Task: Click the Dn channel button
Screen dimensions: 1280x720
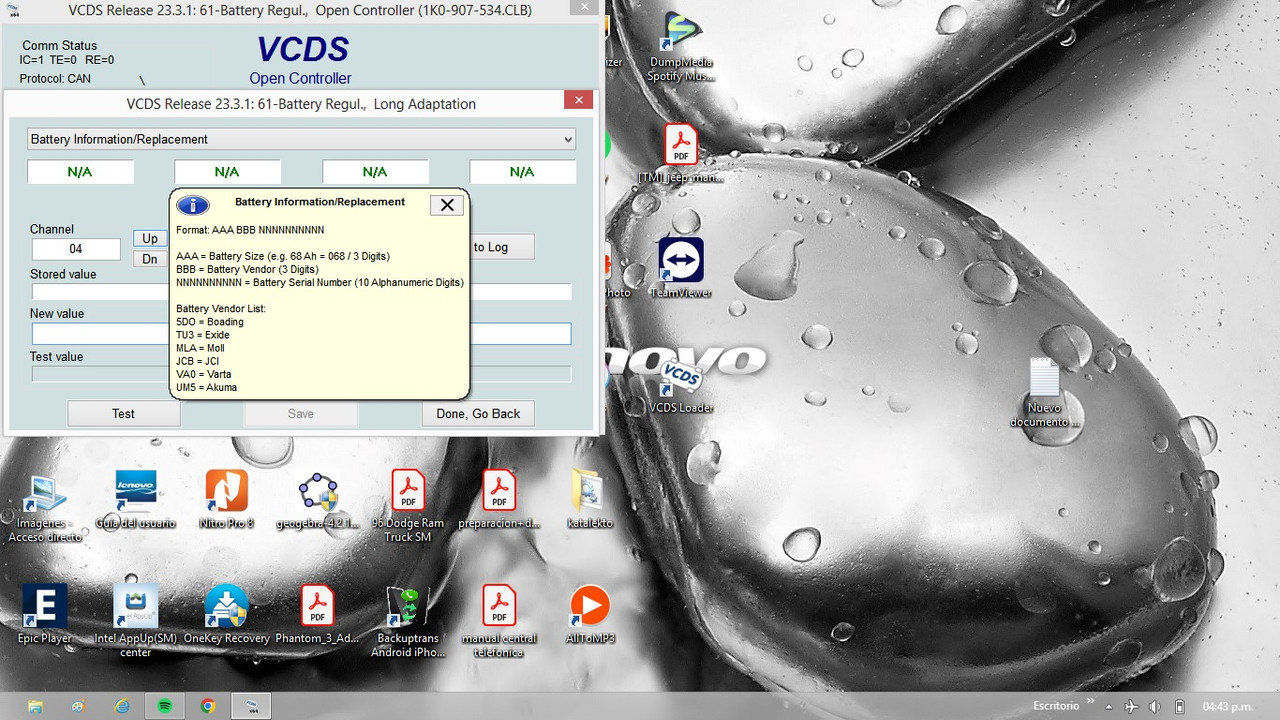Action: point(150,259)
